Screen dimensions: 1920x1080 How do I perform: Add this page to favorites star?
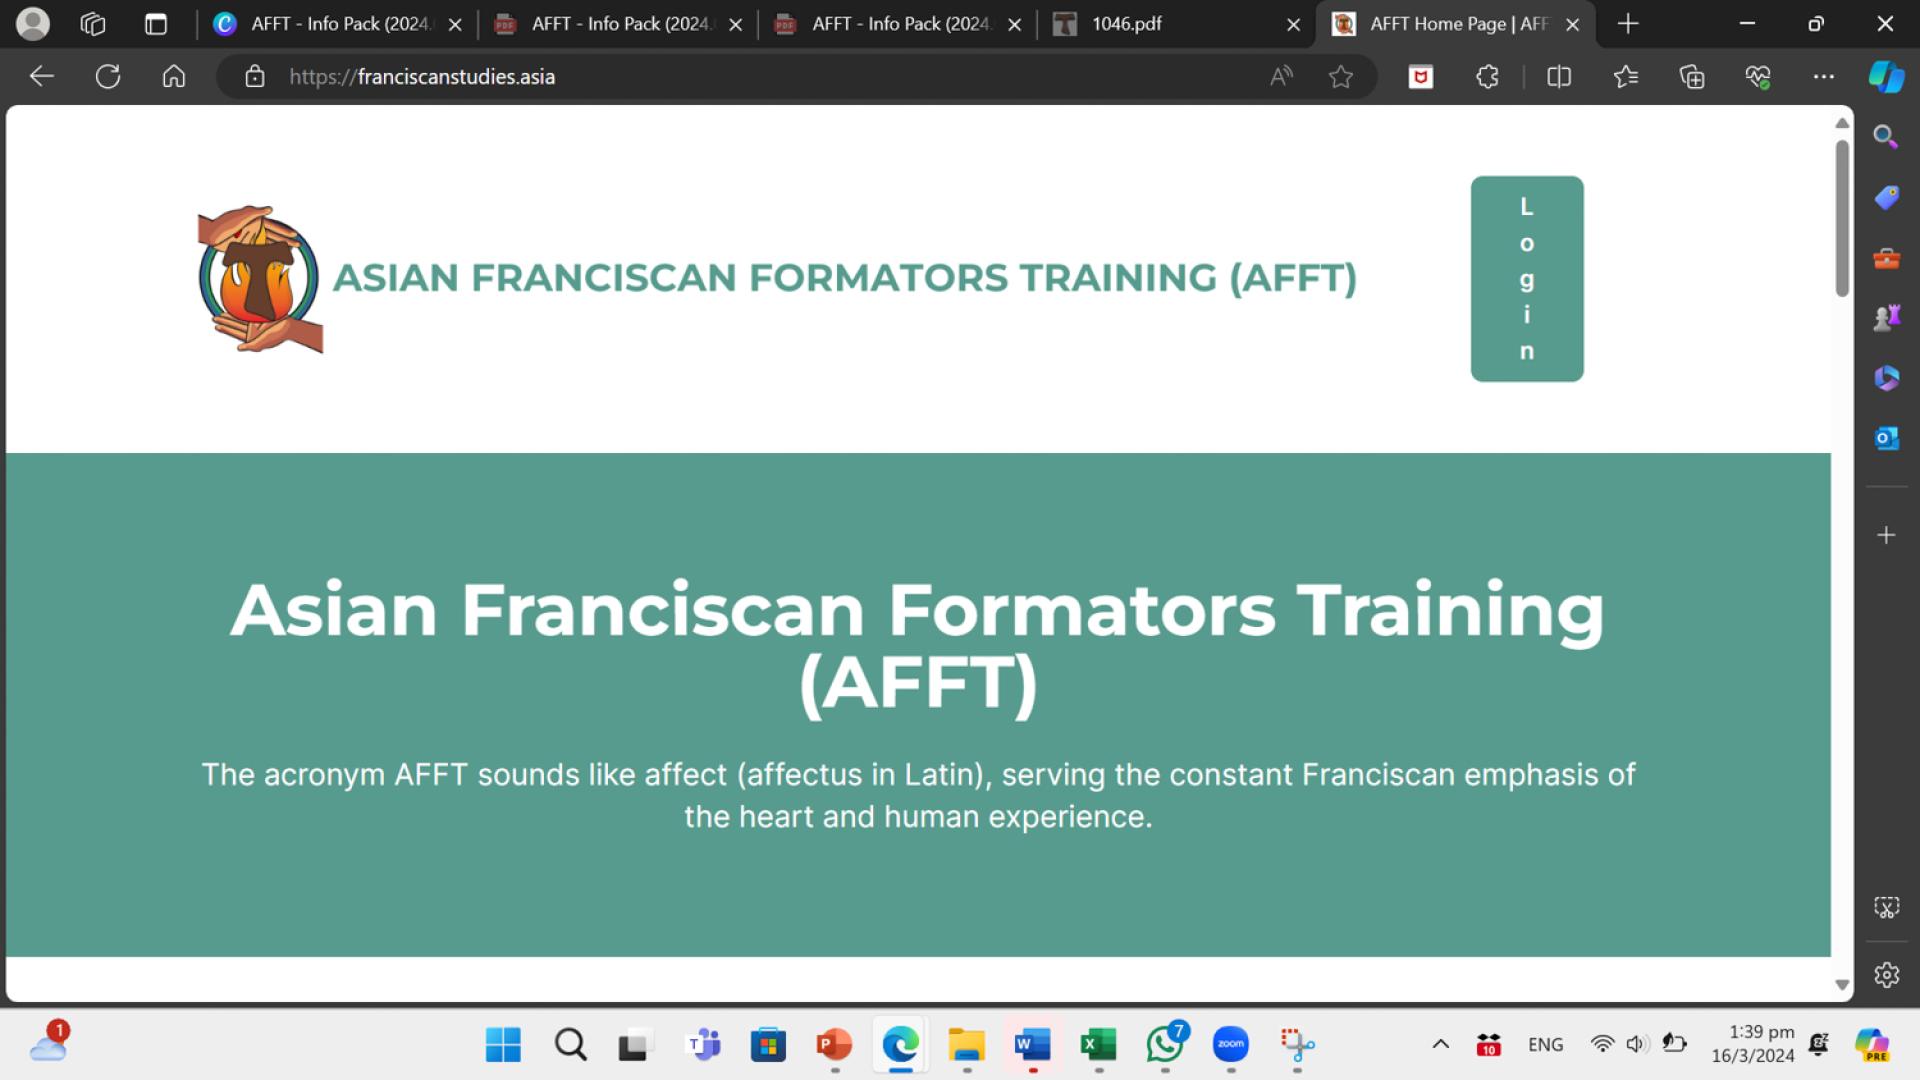(x=1340, y=76)
